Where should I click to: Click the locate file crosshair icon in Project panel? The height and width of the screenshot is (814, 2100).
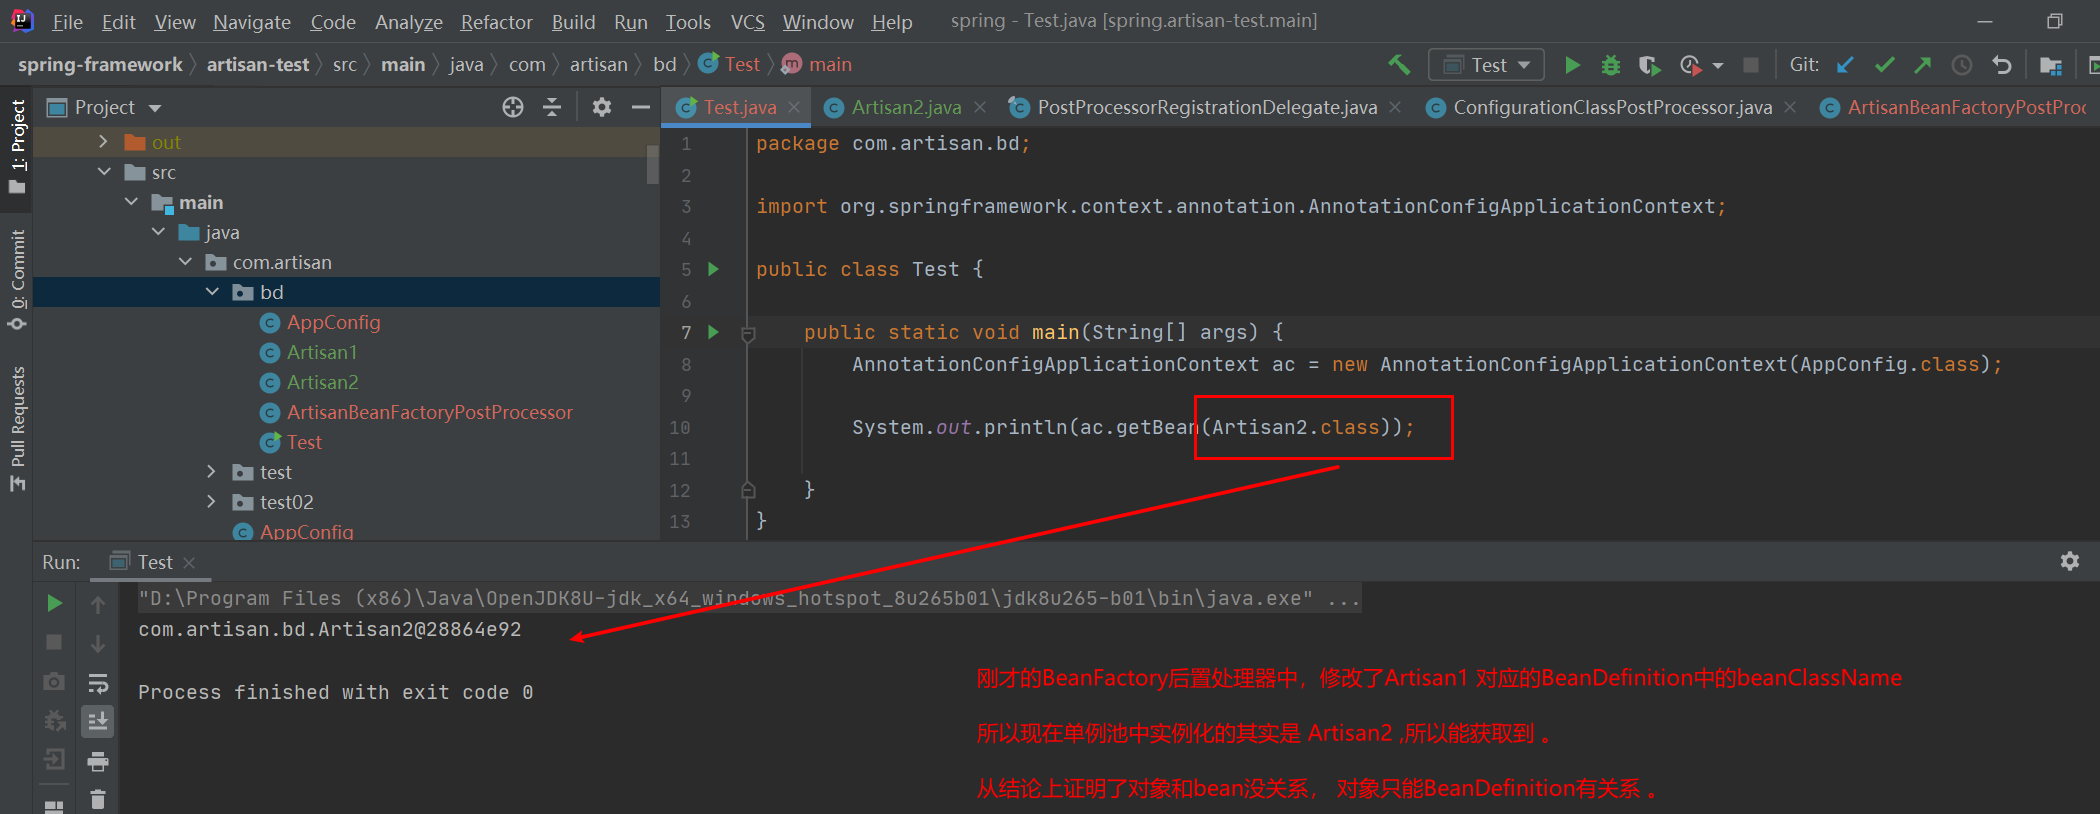click(513, 107)
